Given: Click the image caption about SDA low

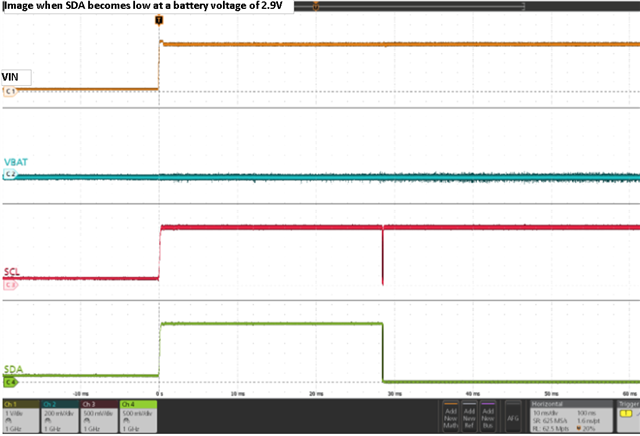Looking at the screenshot, I should pos(143,6).
